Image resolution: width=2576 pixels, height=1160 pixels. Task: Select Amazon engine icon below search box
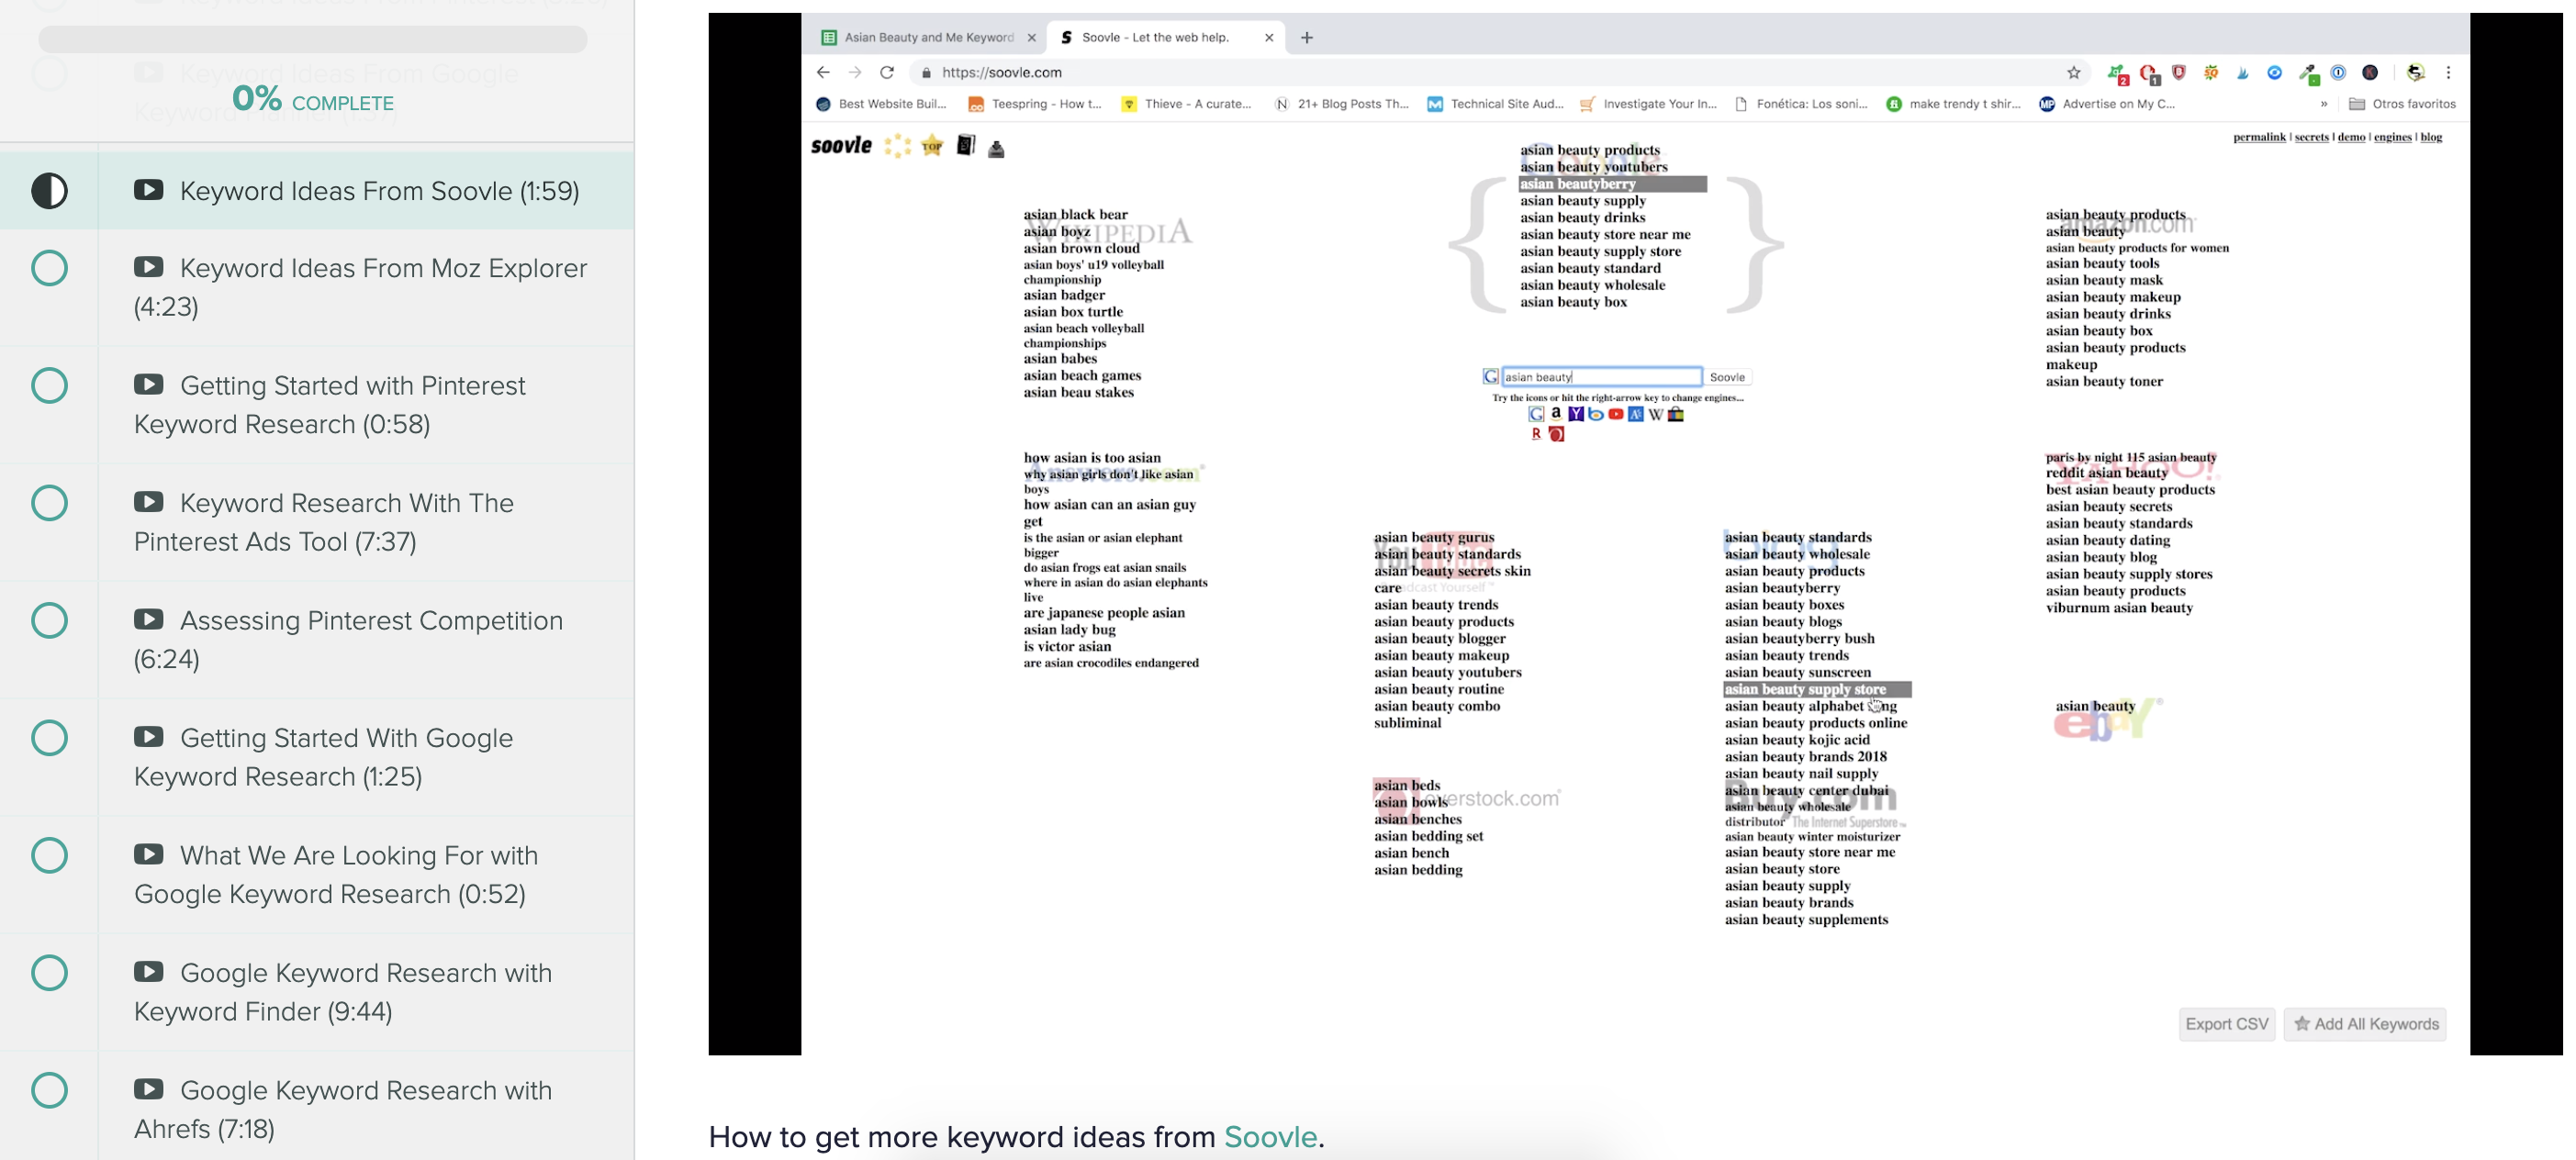[1556, 413]
